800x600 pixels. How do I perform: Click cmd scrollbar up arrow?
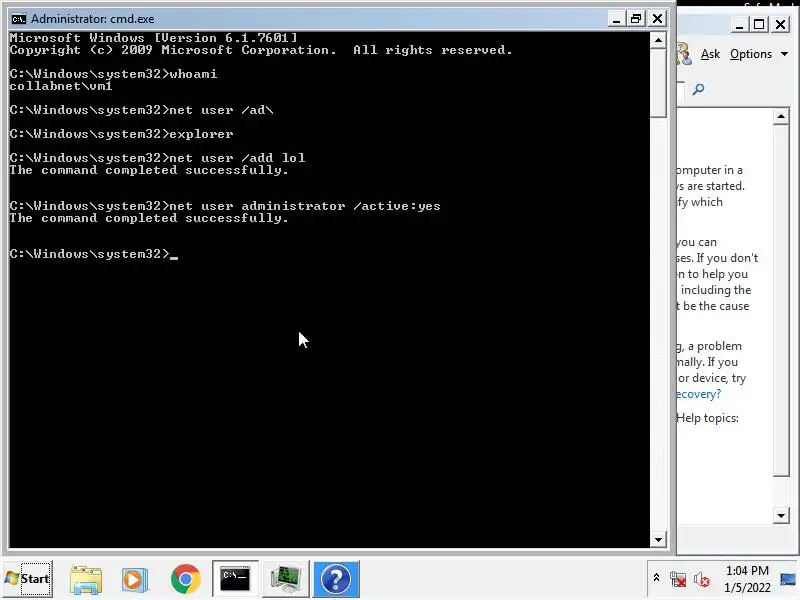(x=658, y=40)
